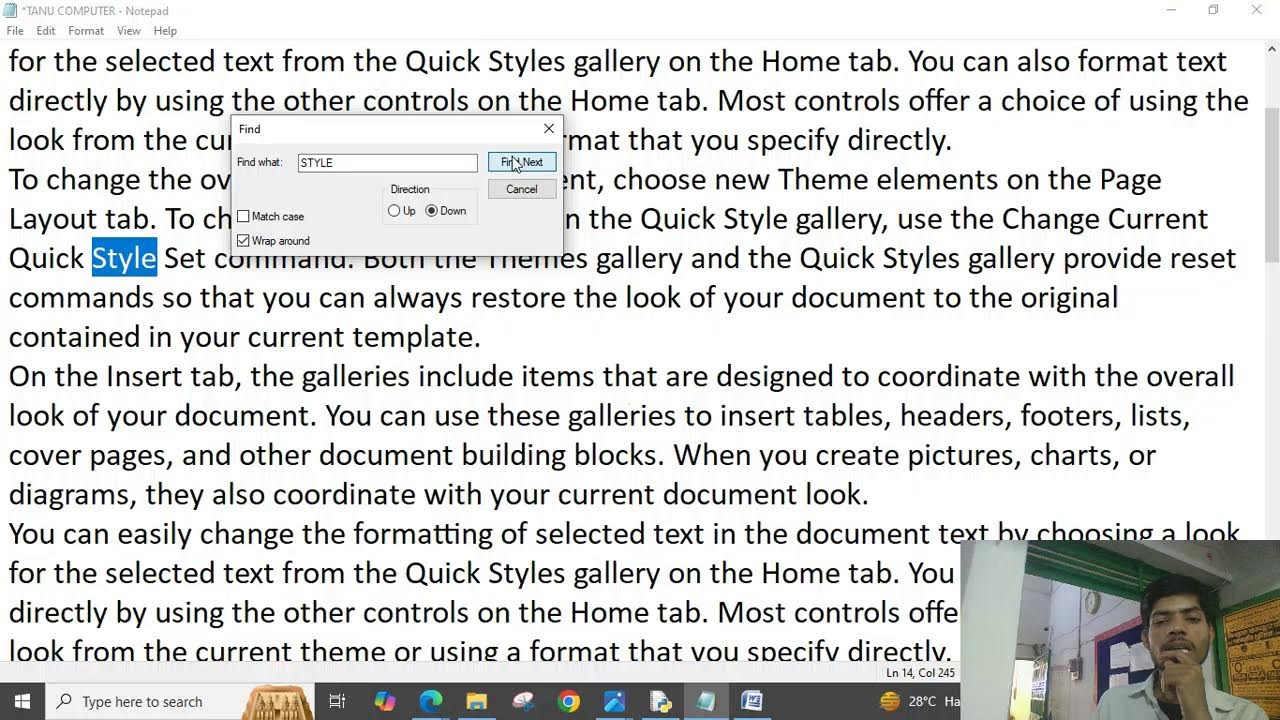Click the taskbar search box
The width and height of the screenshot is (1280, 720).
[180, 701]
